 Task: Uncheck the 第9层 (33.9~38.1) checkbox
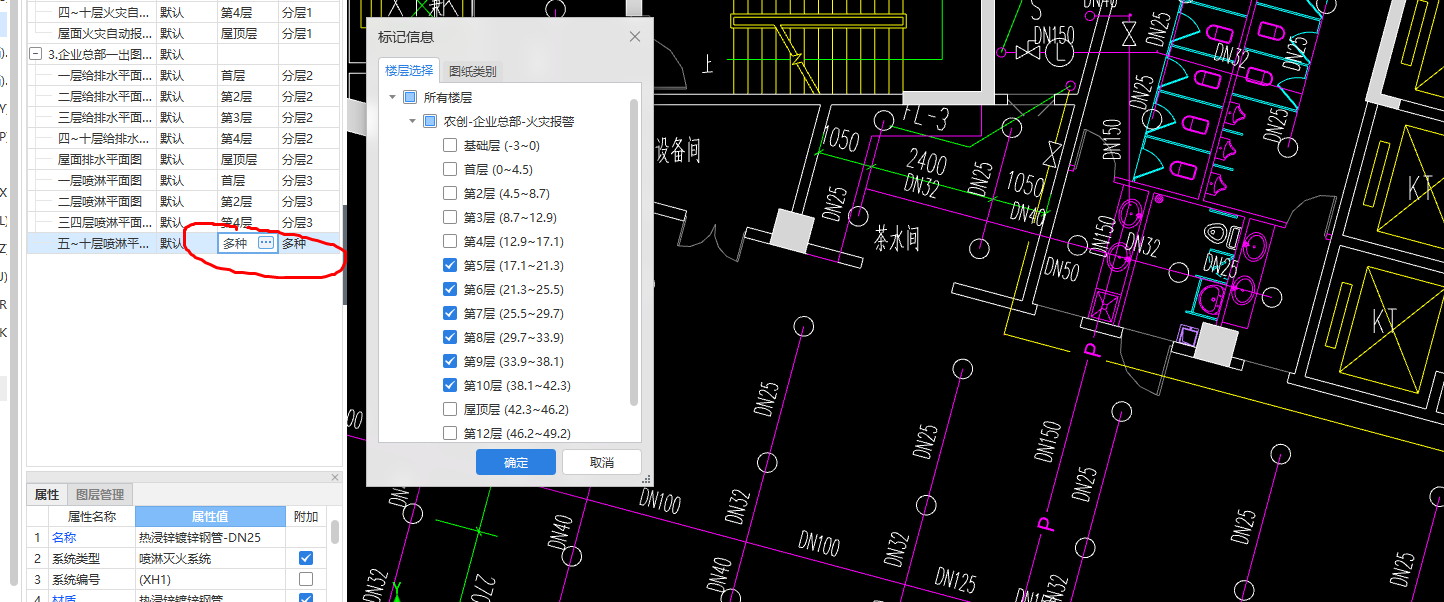tap(450, 362)
